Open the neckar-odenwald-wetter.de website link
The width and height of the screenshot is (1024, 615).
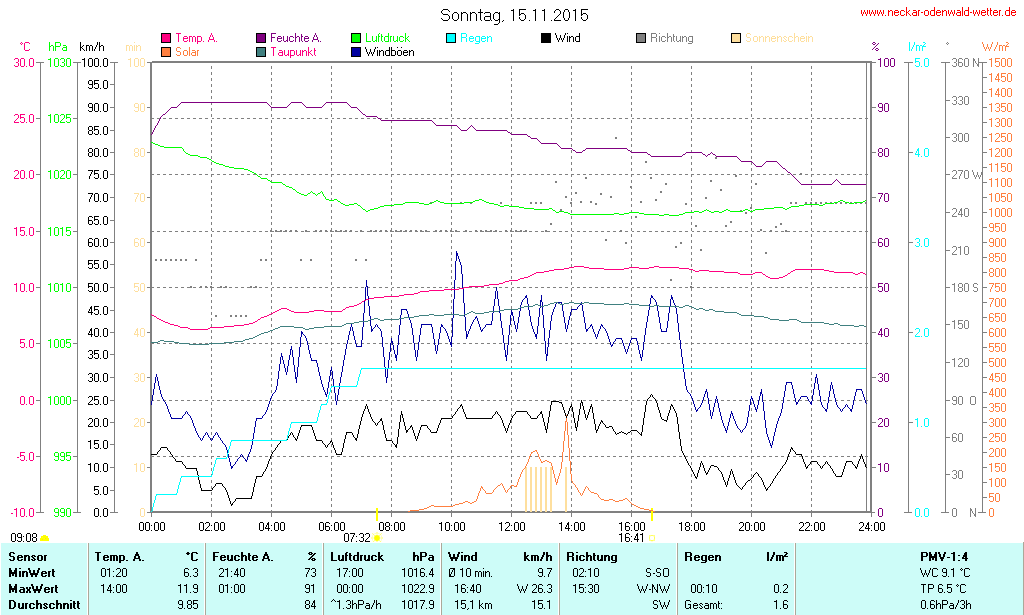coord(937,13)
